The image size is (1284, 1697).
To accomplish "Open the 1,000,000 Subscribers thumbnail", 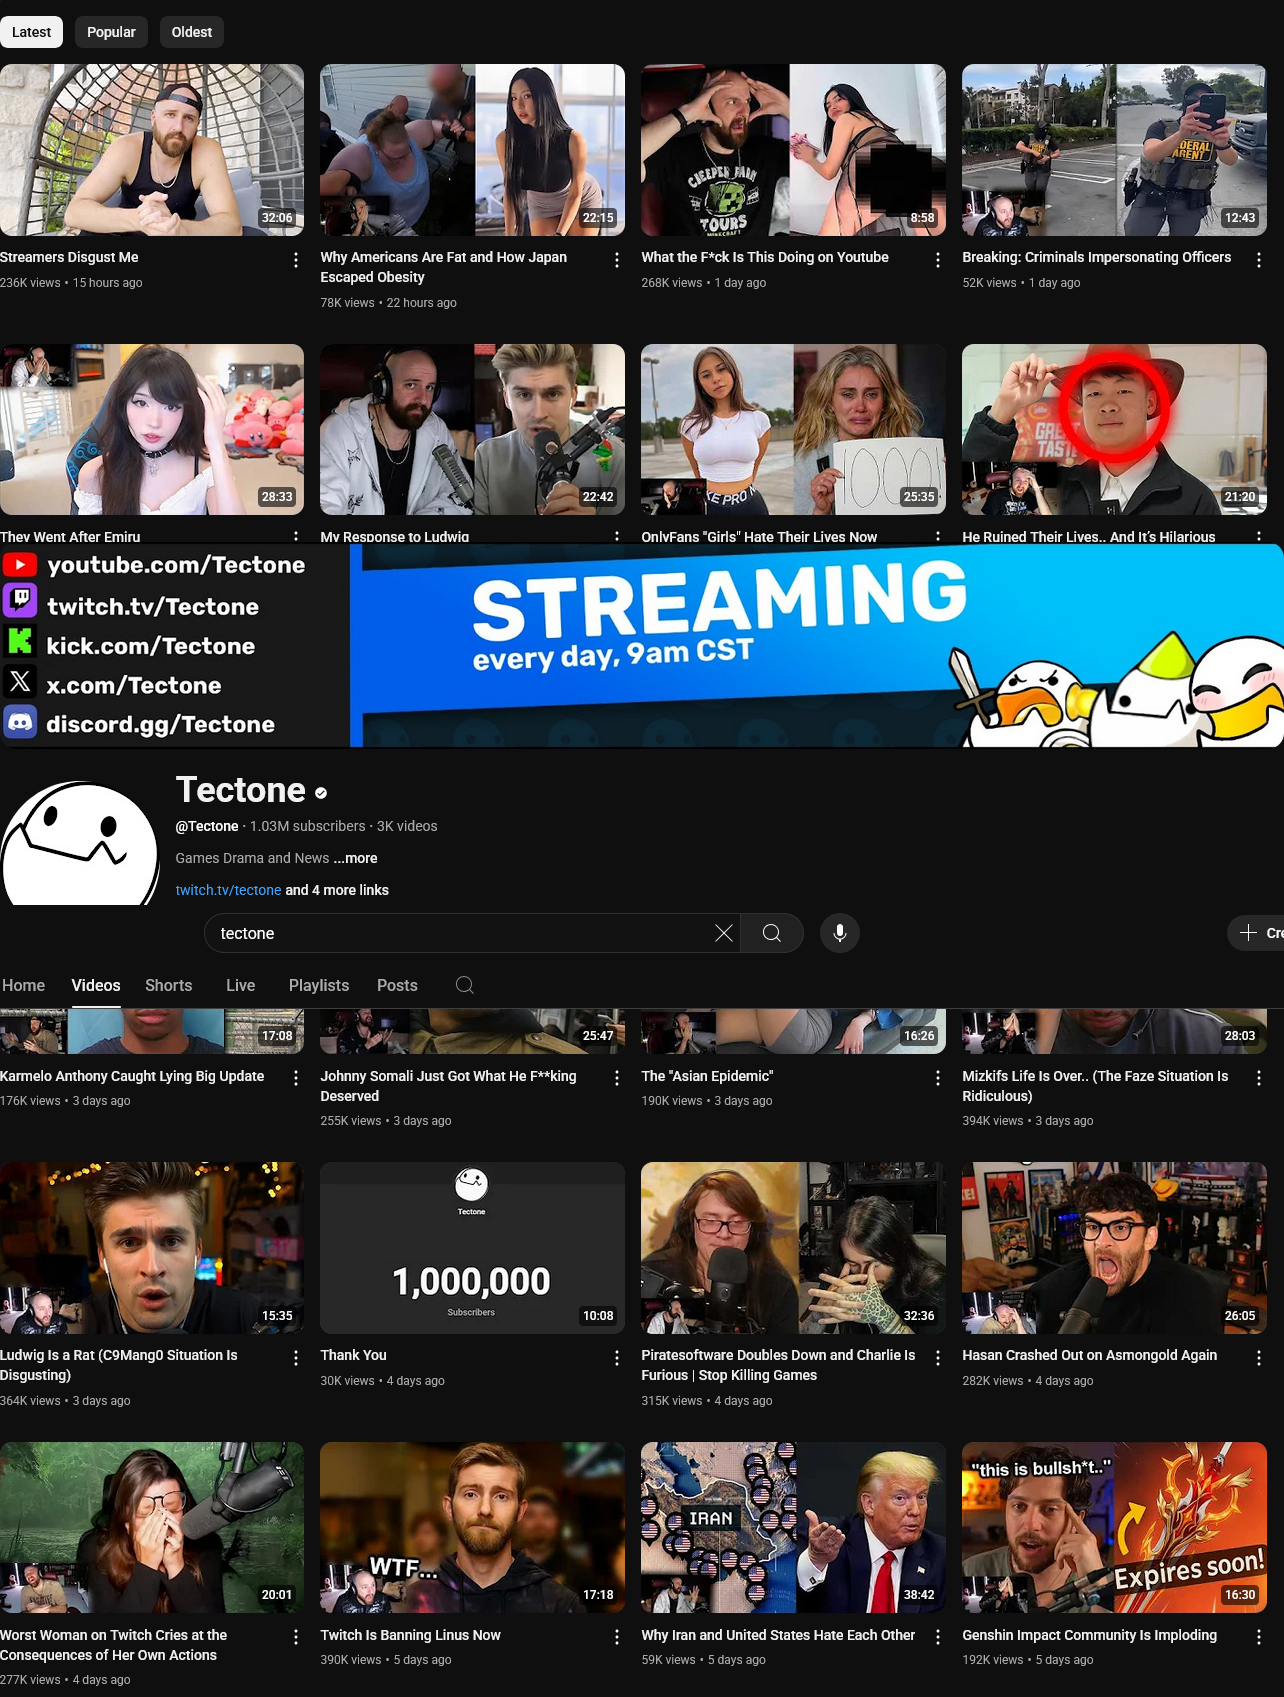I will click(x=472, y=1247).
